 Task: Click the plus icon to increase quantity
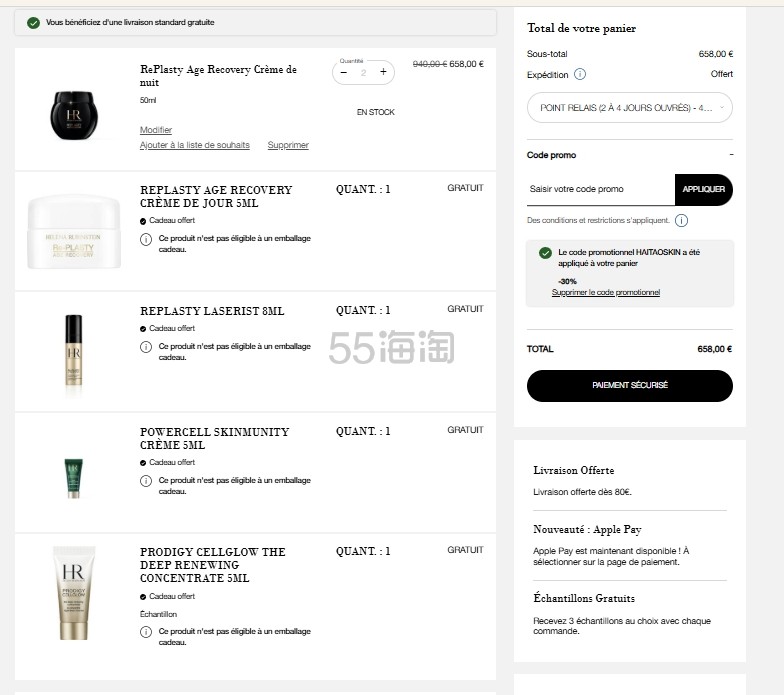(x=383, y=72)
